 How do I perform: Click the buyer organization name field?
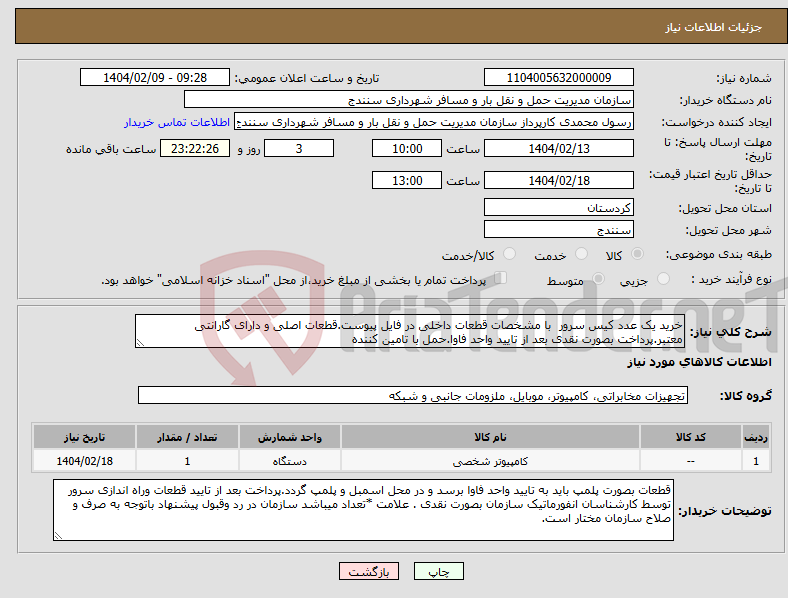pyautogui.click(x=409, y=99)
